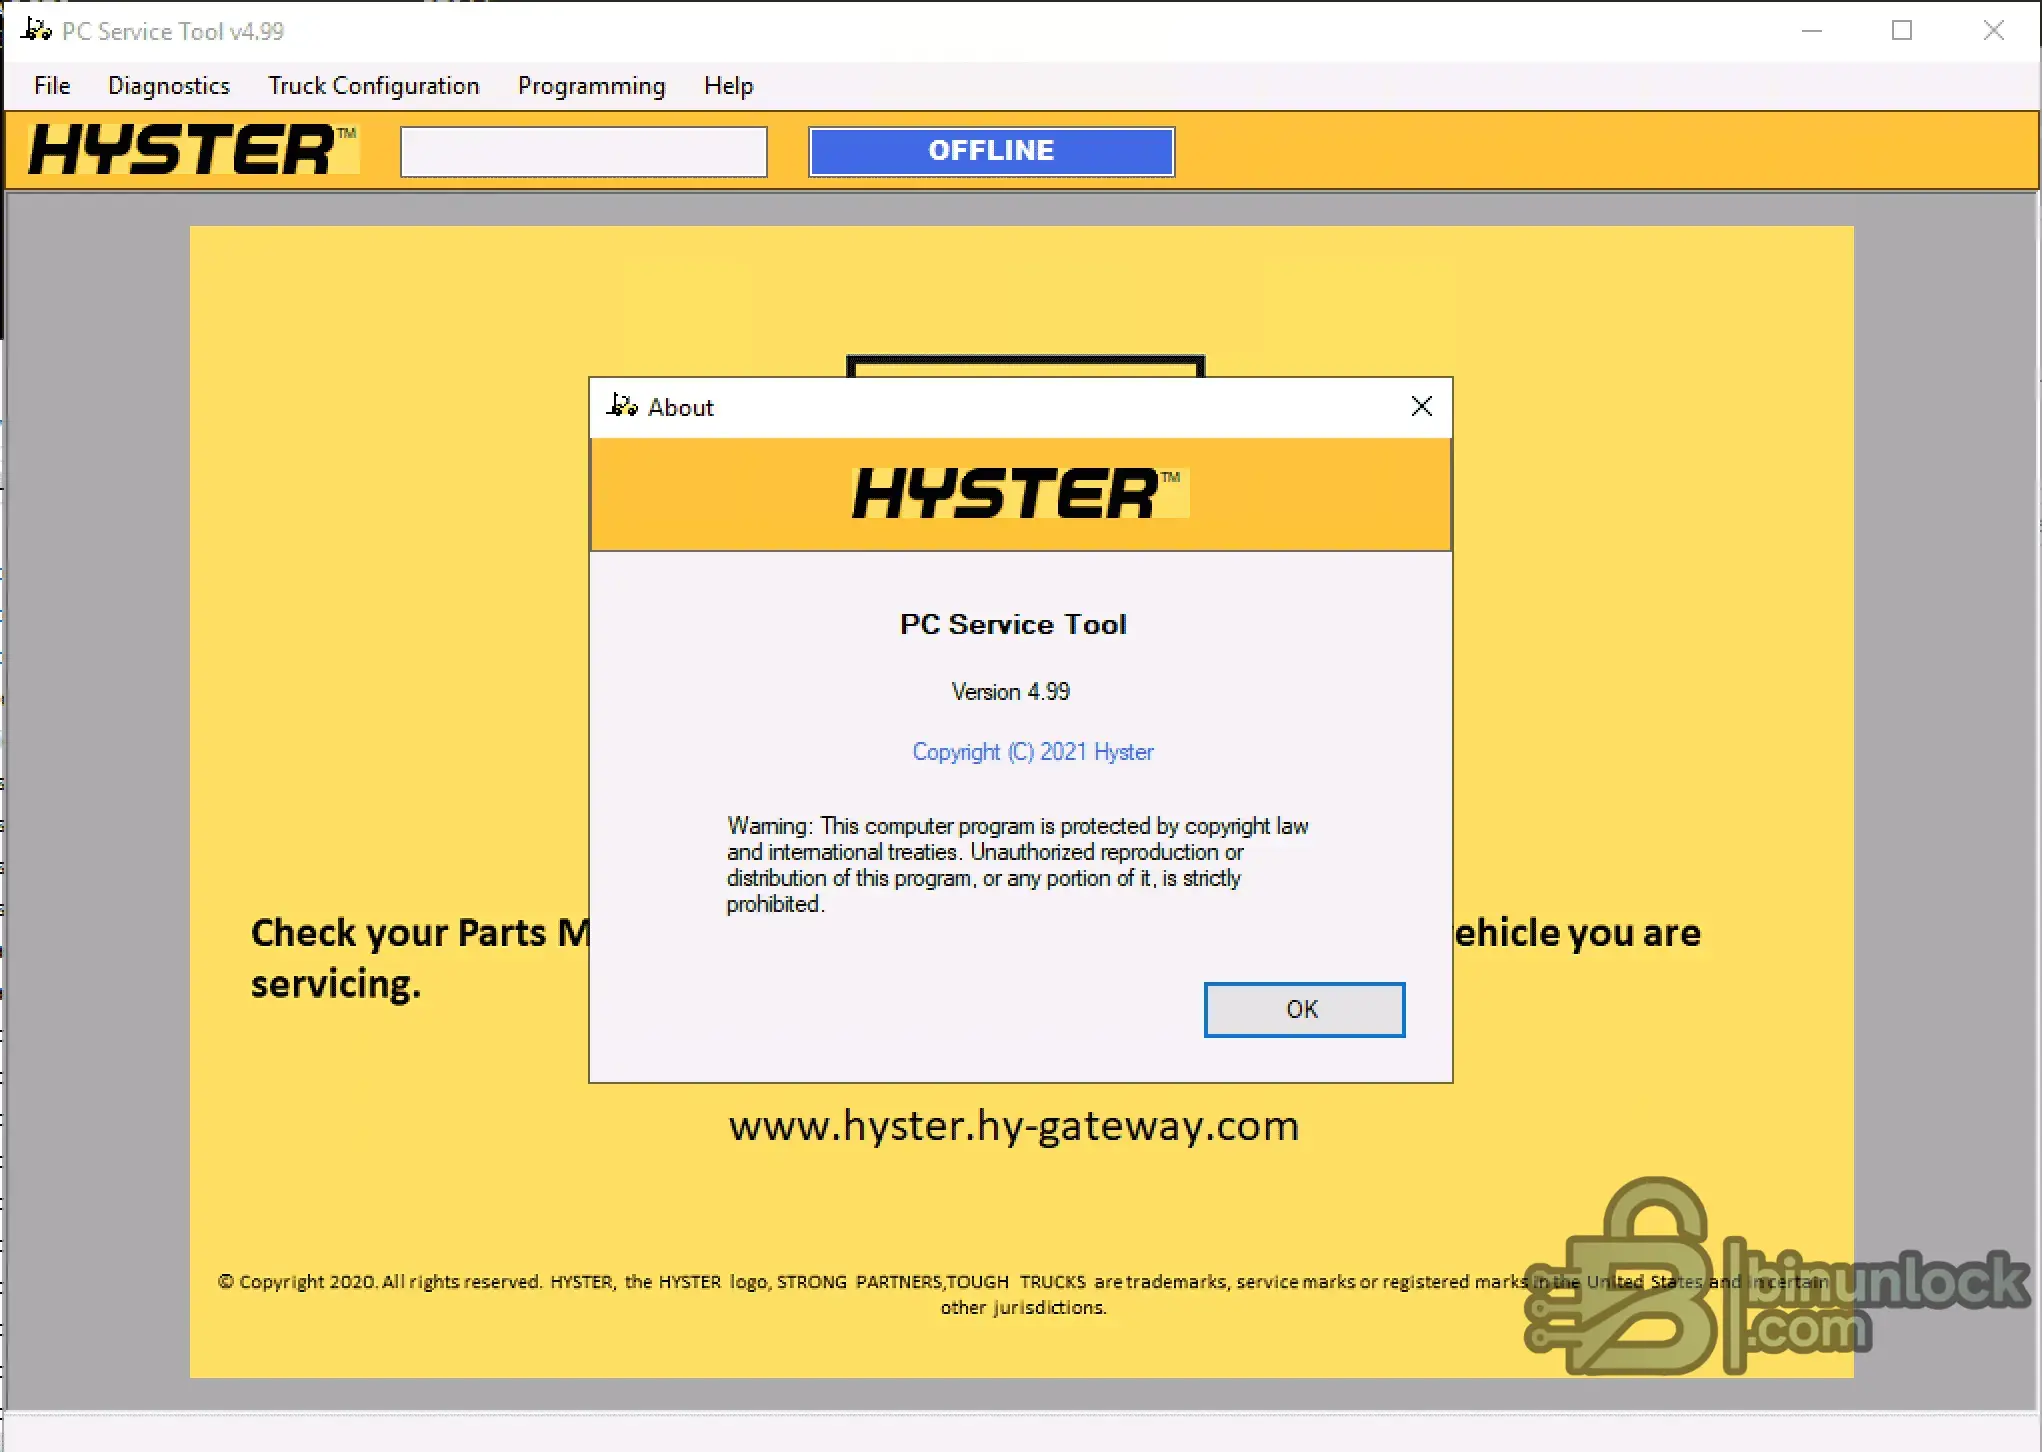This screenshot has height=1452, width=2042.
Task: Maximize the PC Service Tool window
Action: pyautogui.click(x=1902, y=31)
